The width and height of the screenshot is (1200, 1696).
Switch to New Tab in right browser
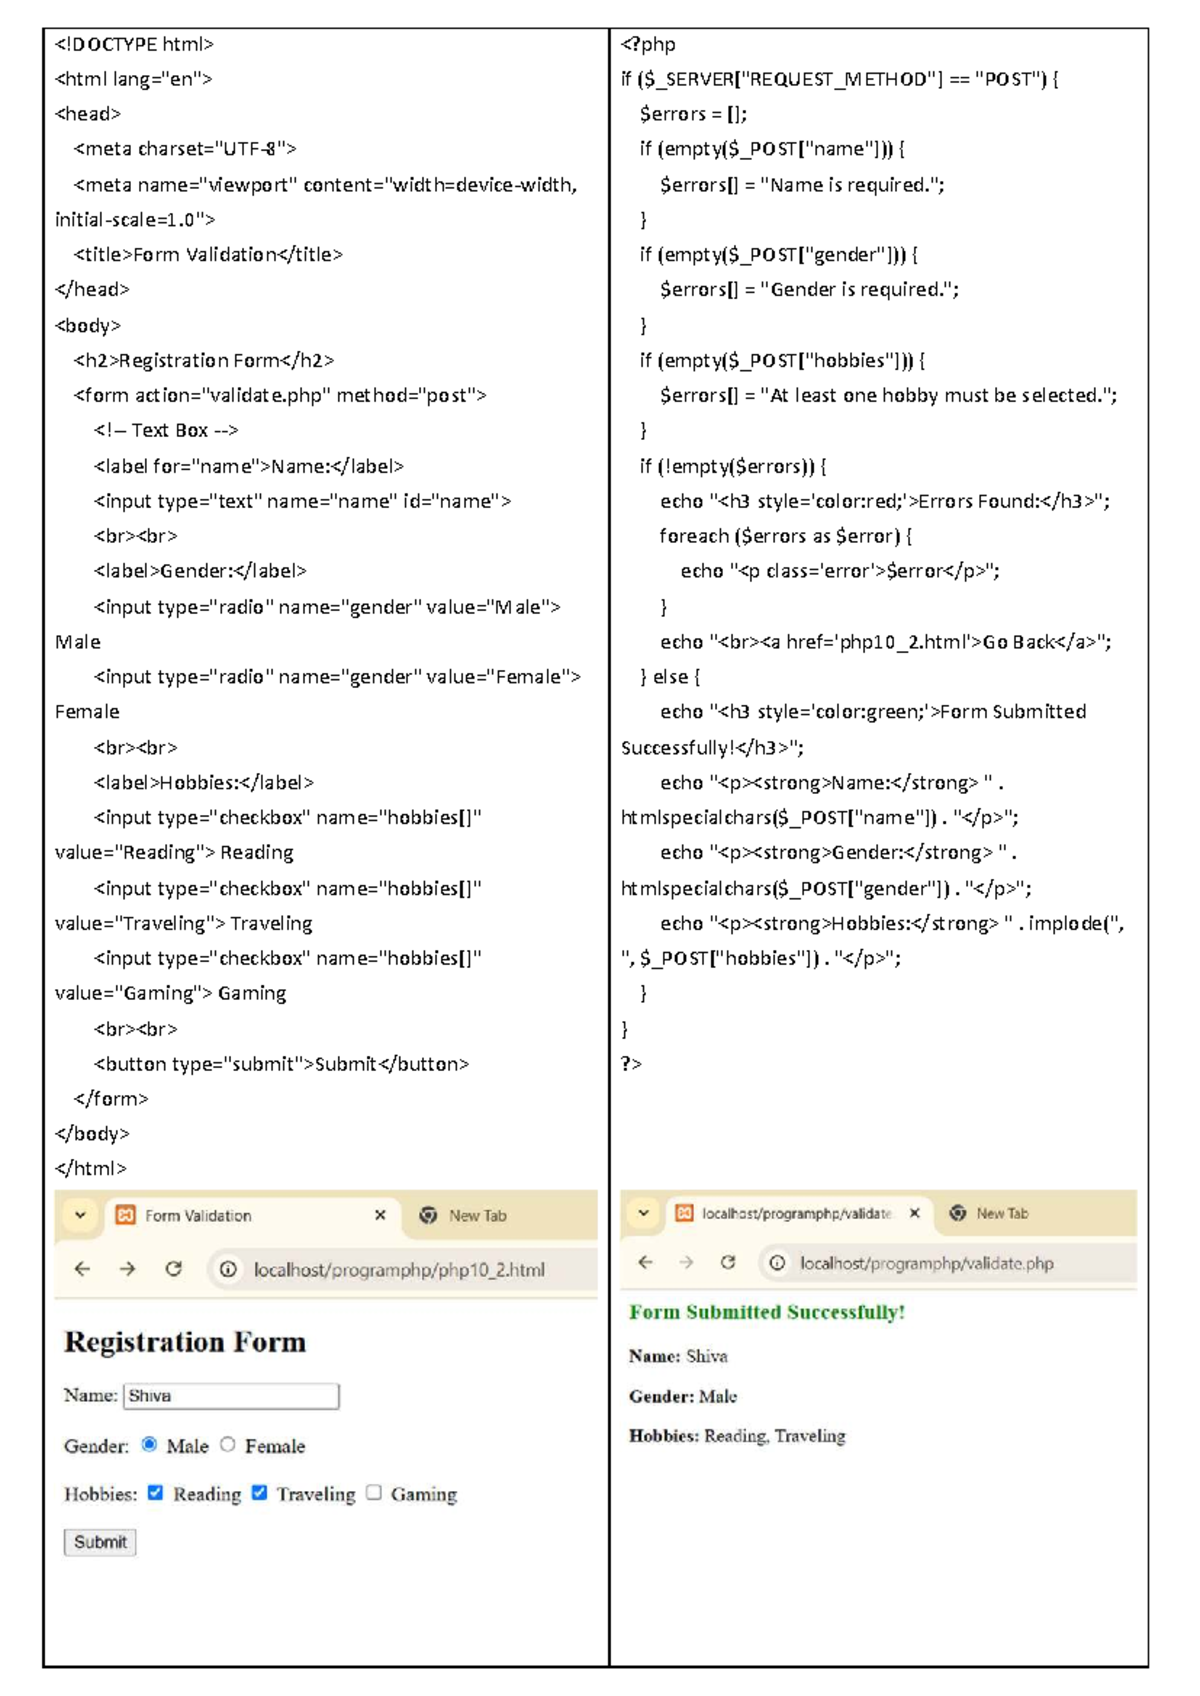989,1213
